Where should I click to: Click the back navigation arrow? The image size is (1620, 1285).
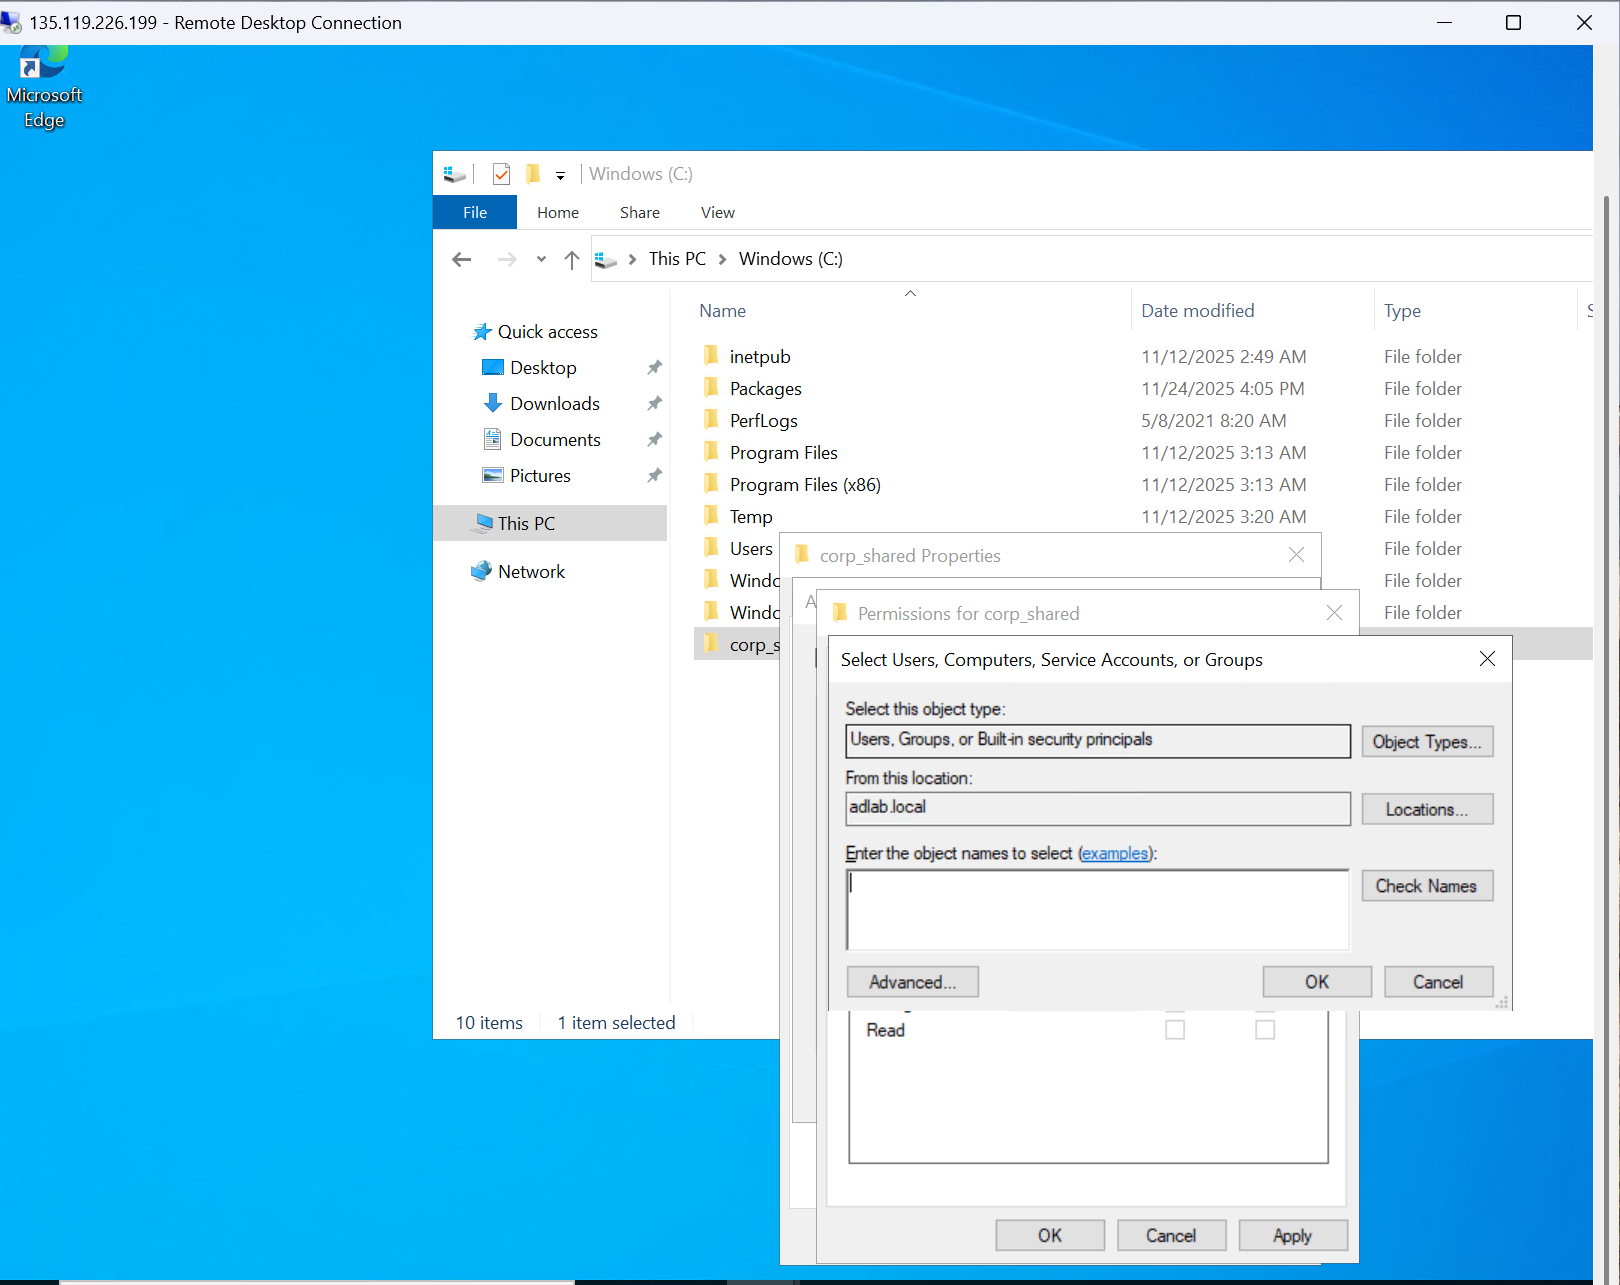pyautogui.click(x=461, y=258)
